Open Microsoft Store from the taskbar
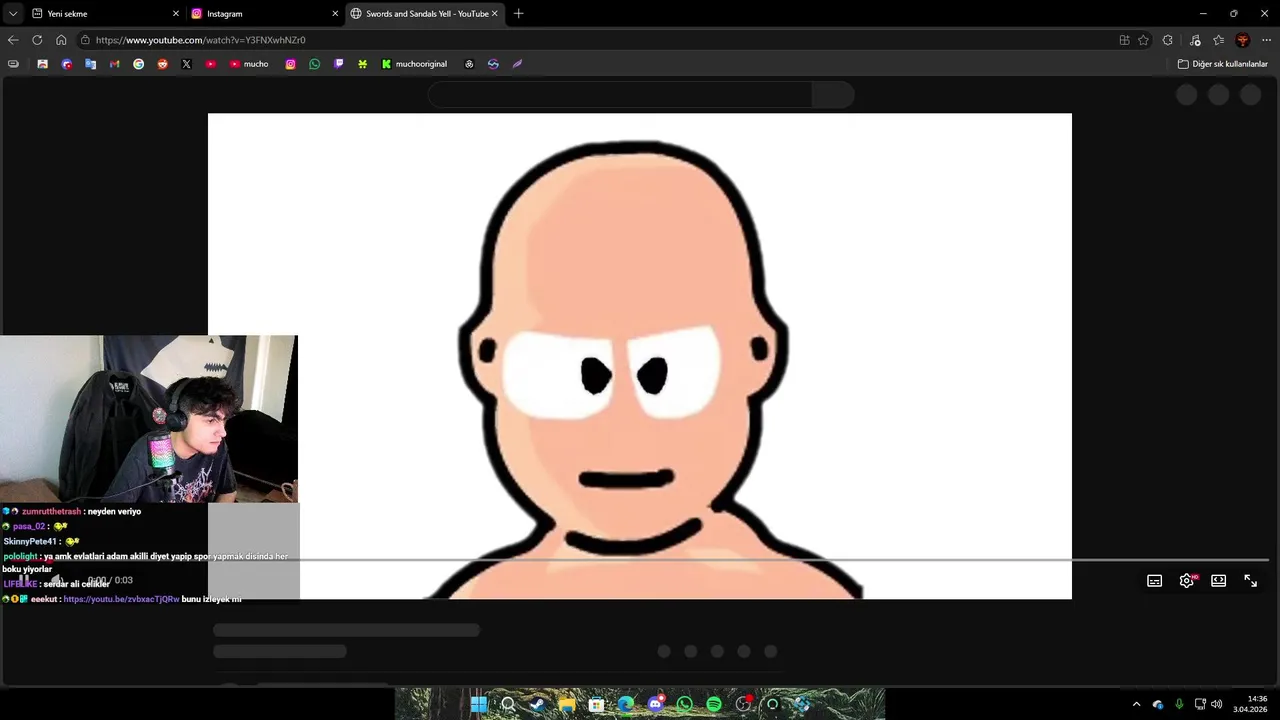The image size is (1280, 720). (x=596, y=704)
